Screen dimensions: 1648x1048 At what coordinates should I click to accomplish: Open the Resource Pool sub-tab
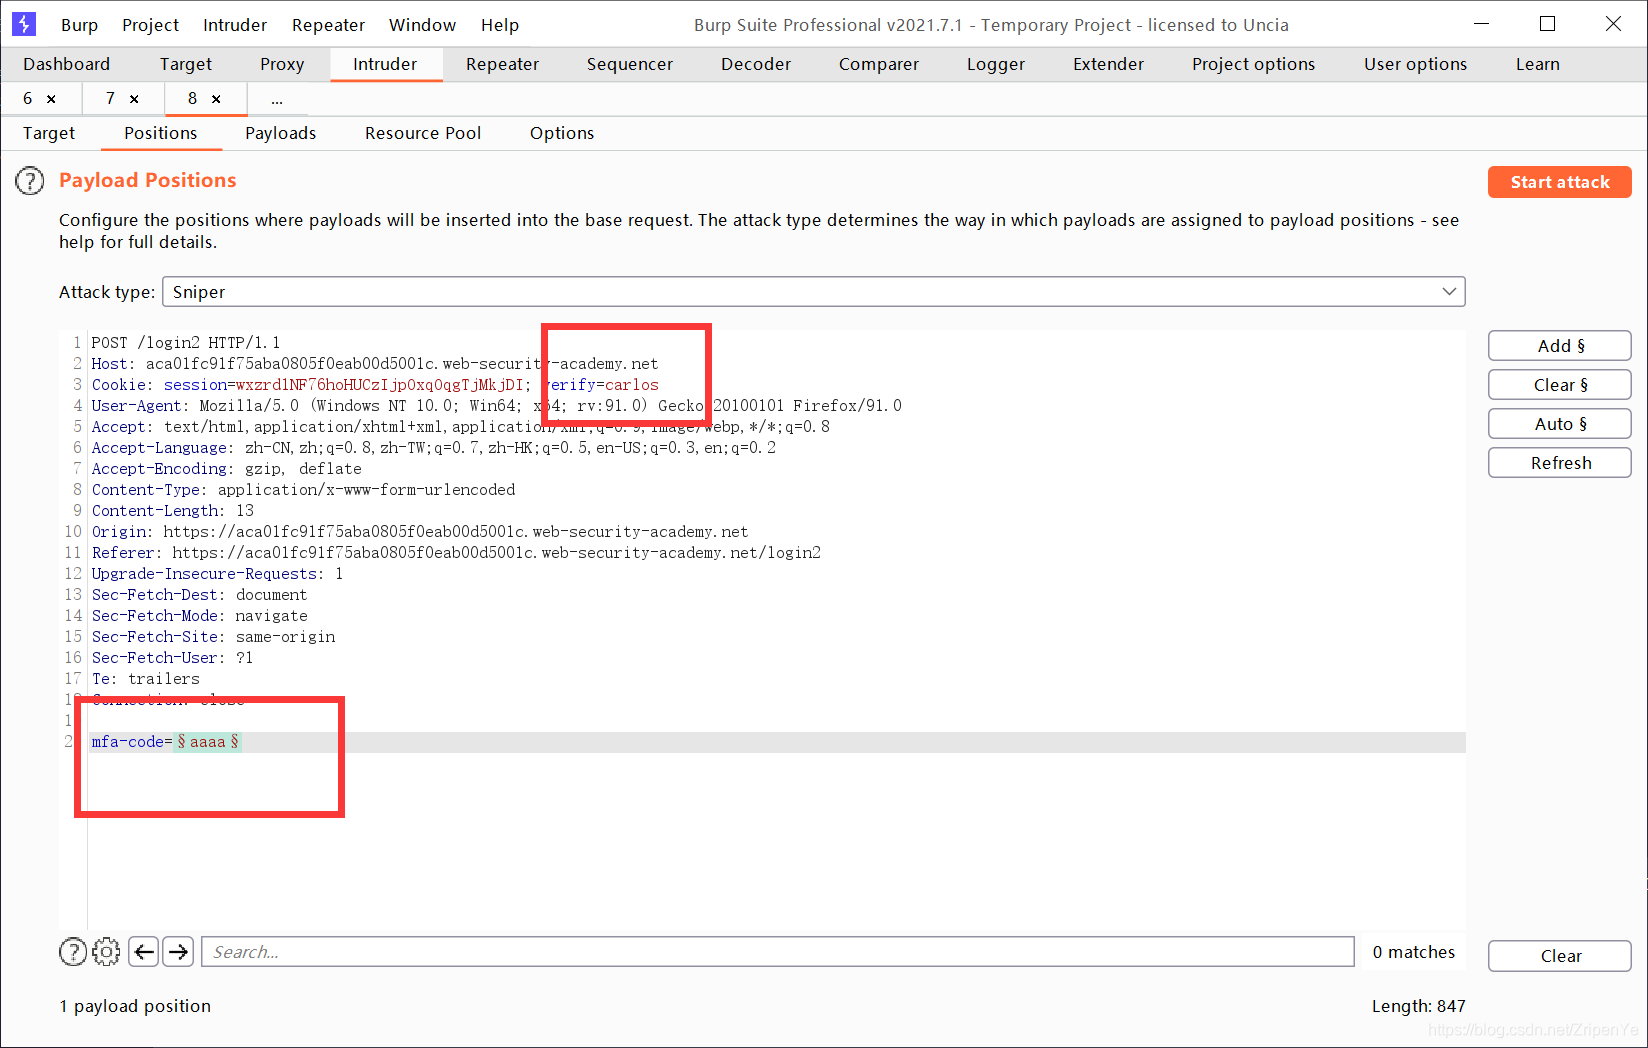pos(423,133)
